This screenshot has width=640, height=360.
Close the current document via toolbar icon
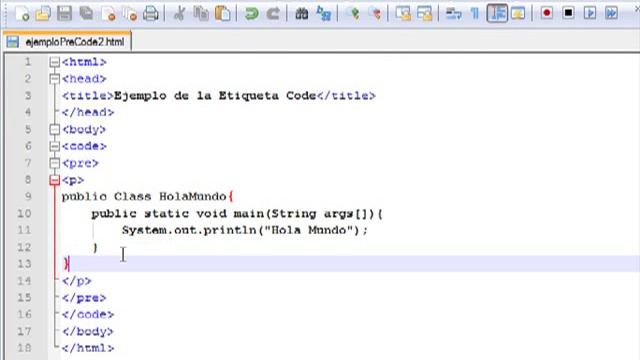click(108, 13)
